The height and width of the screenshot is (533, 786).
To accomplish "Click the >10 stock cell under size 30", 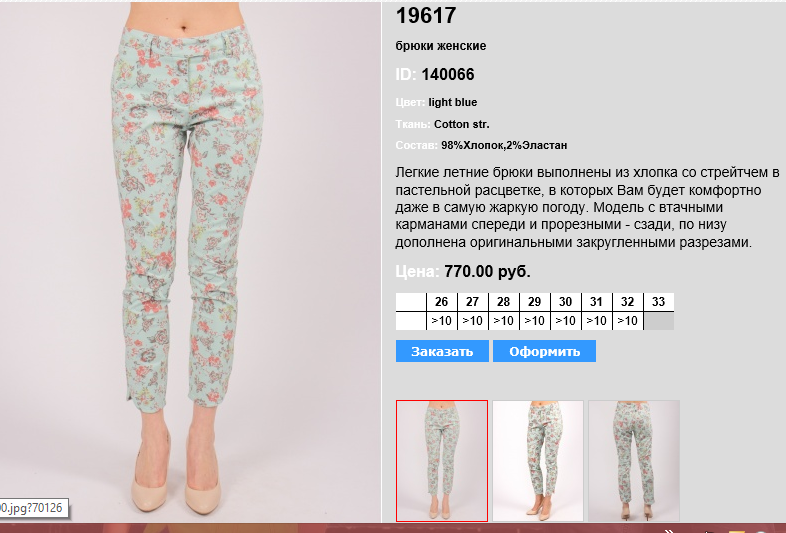I will (566, 321).
